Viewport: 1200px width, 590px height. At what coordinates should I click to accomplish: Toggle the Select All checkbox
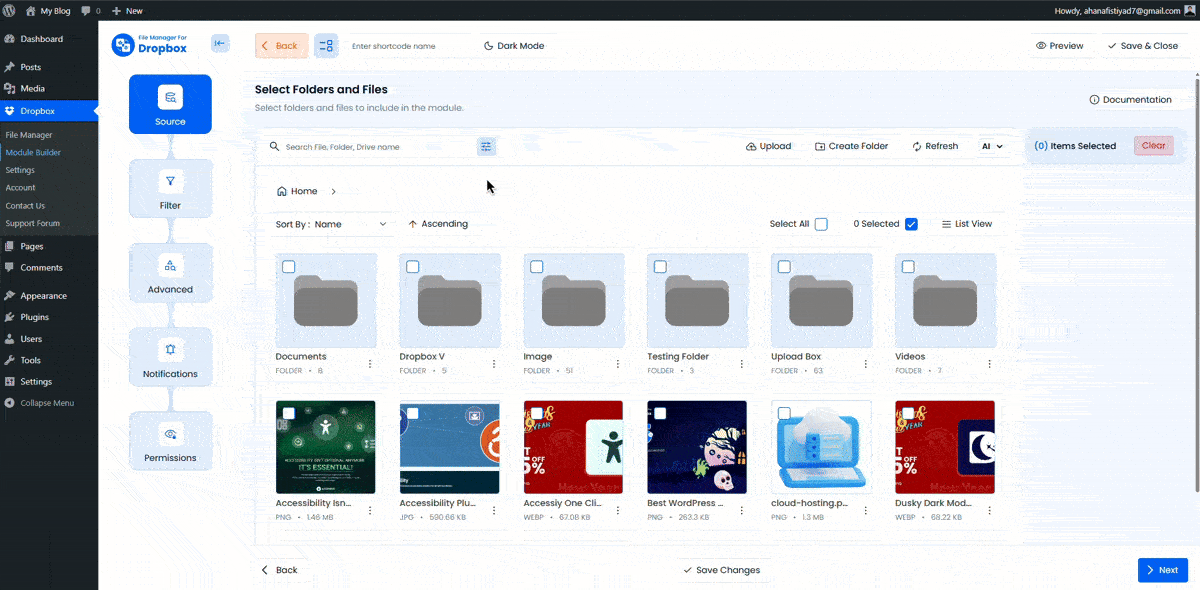tap(821, 224)
